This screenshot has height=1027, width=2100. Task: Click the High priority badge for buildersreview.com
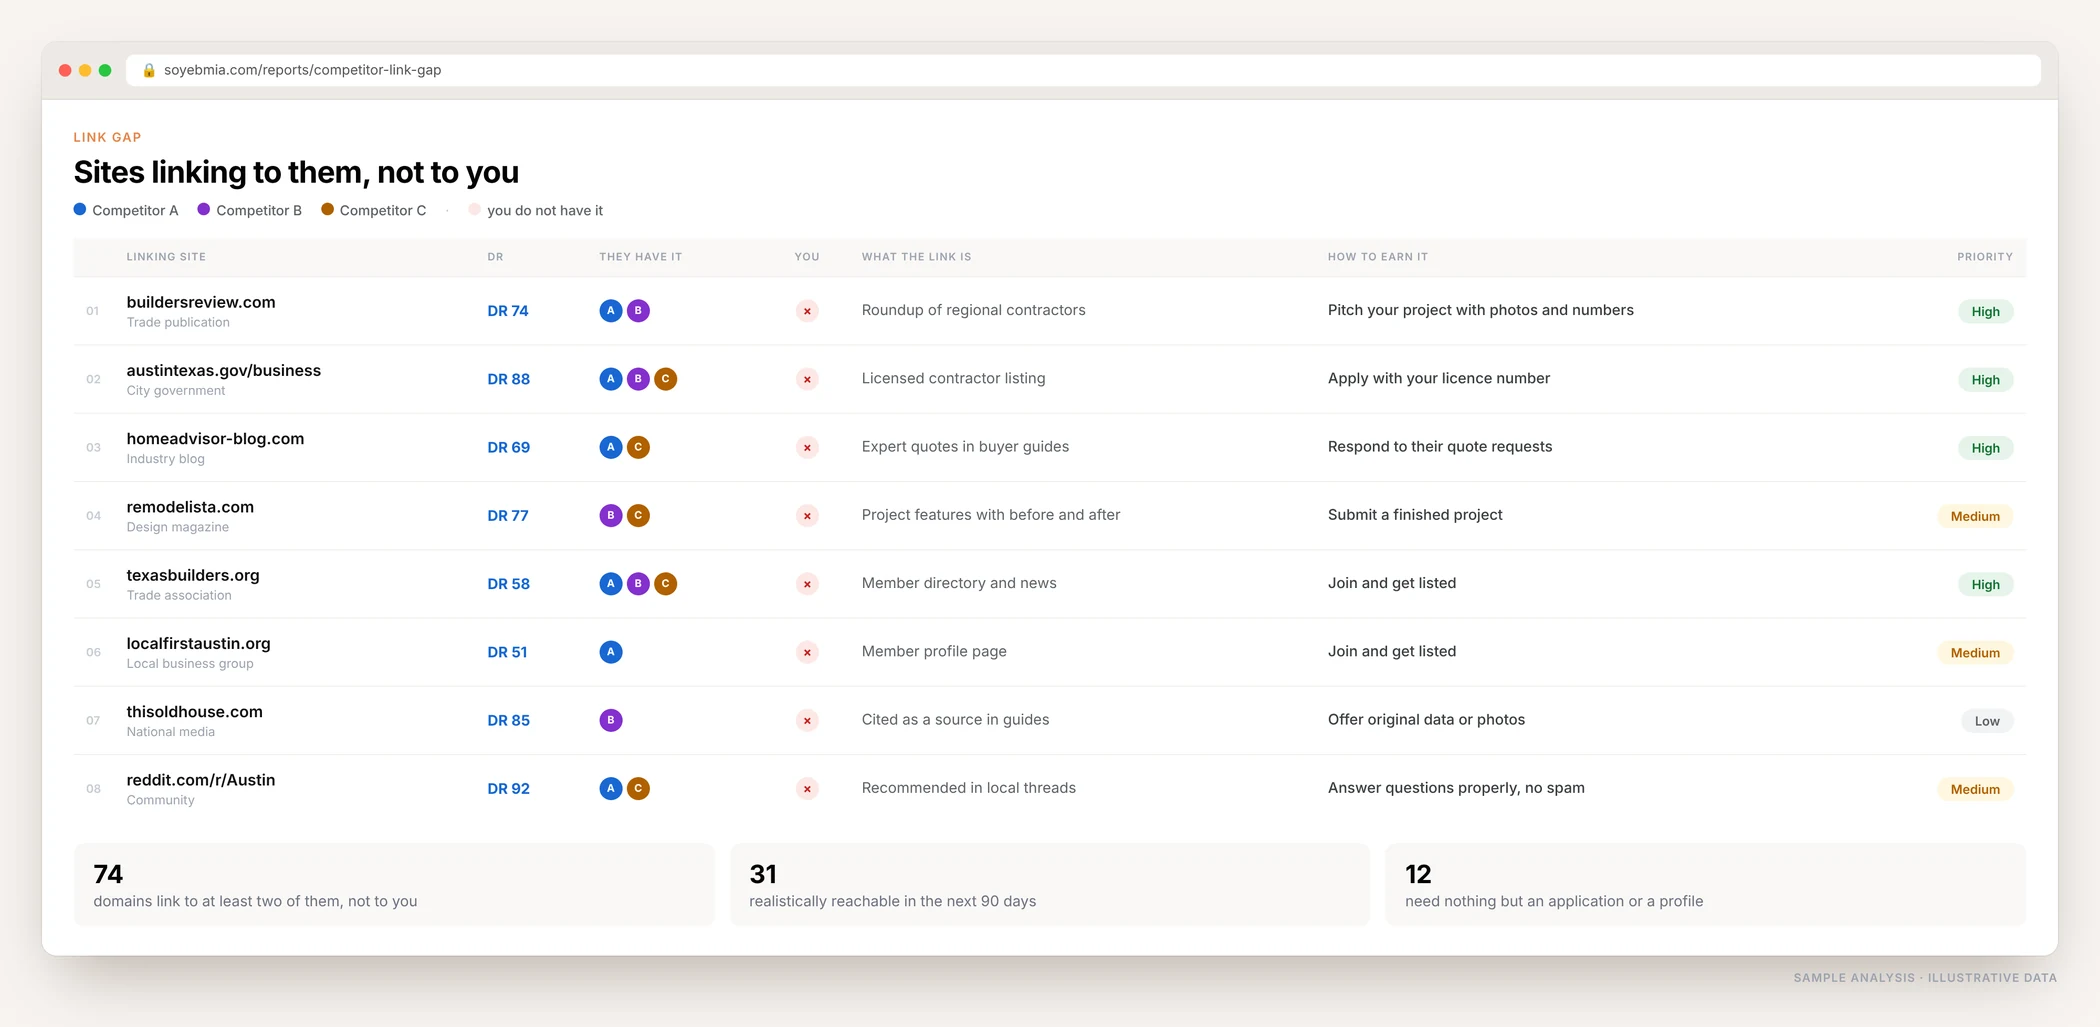point(1985,311)
